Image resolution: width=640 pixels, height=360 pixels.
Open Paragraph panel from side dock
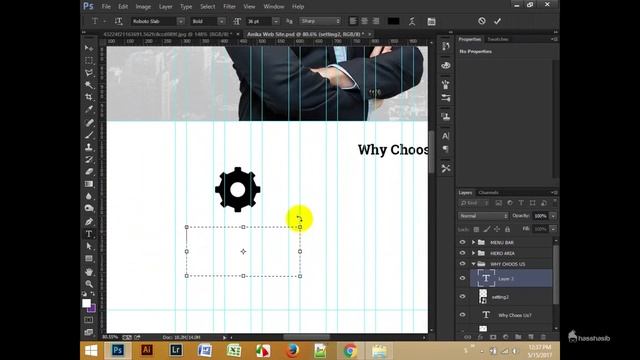pyautogui.click(x=445, y=149)
